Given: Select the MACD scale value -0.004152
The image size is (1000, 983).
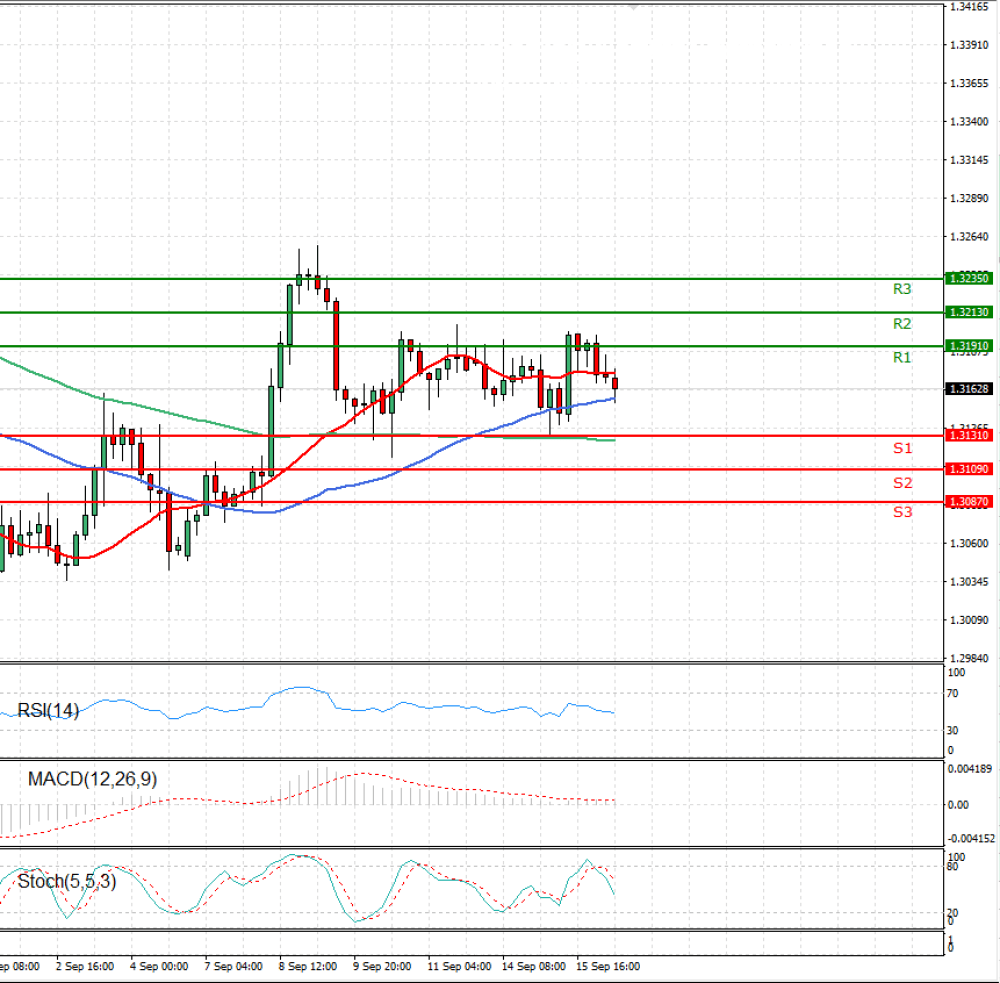Looking at the screenshot, I should pos(970,838).
